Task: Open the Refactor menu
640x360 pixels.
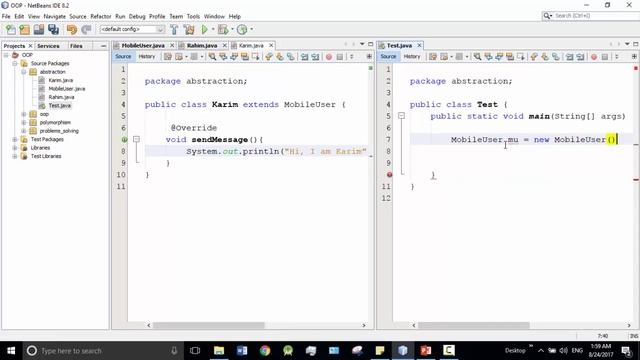Action: pos(100,16)
